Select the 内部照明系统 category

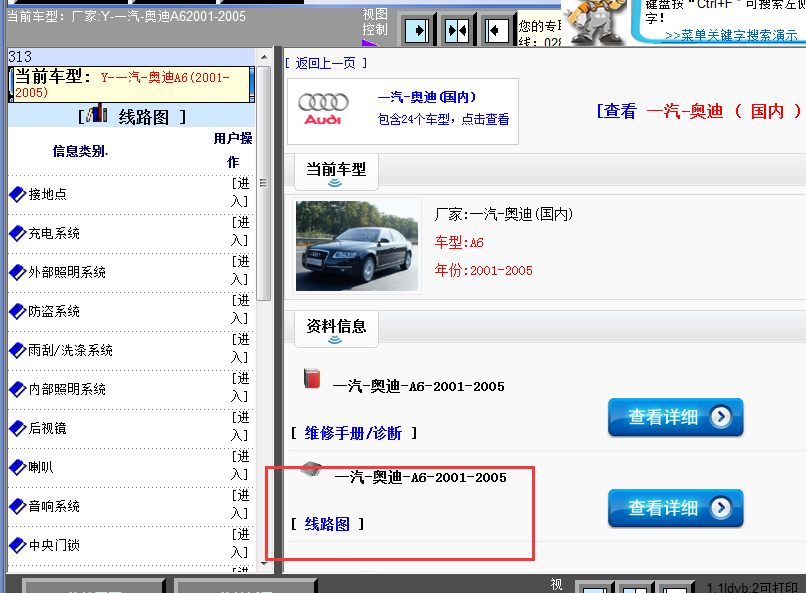(x=67, y=390)
